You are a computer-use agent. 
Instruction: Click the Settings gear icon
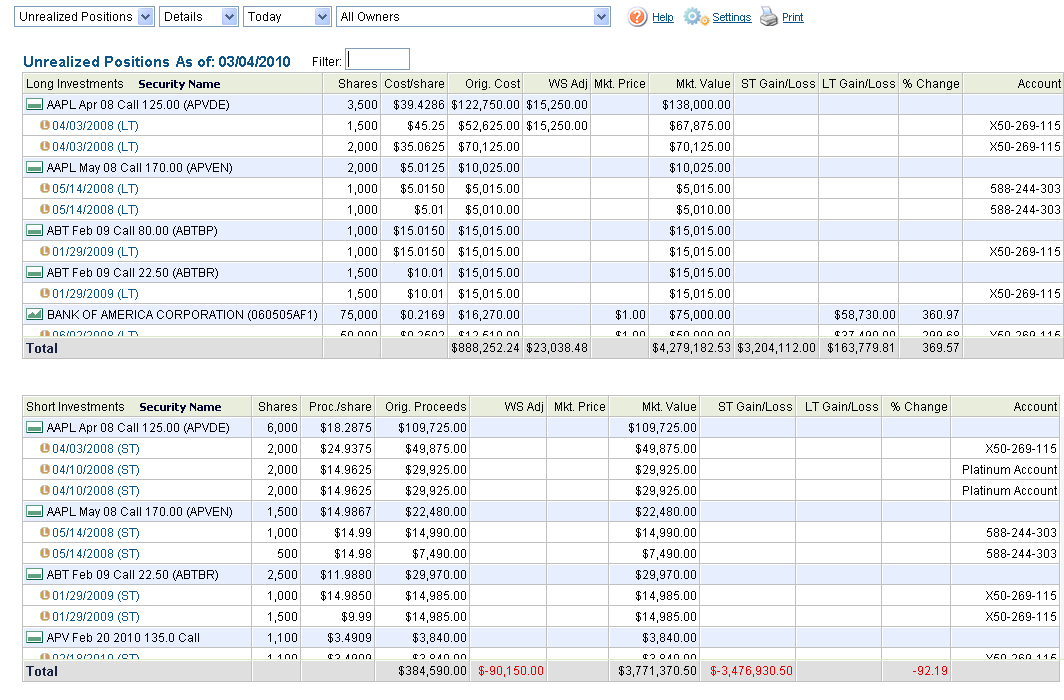coord(696,17)
